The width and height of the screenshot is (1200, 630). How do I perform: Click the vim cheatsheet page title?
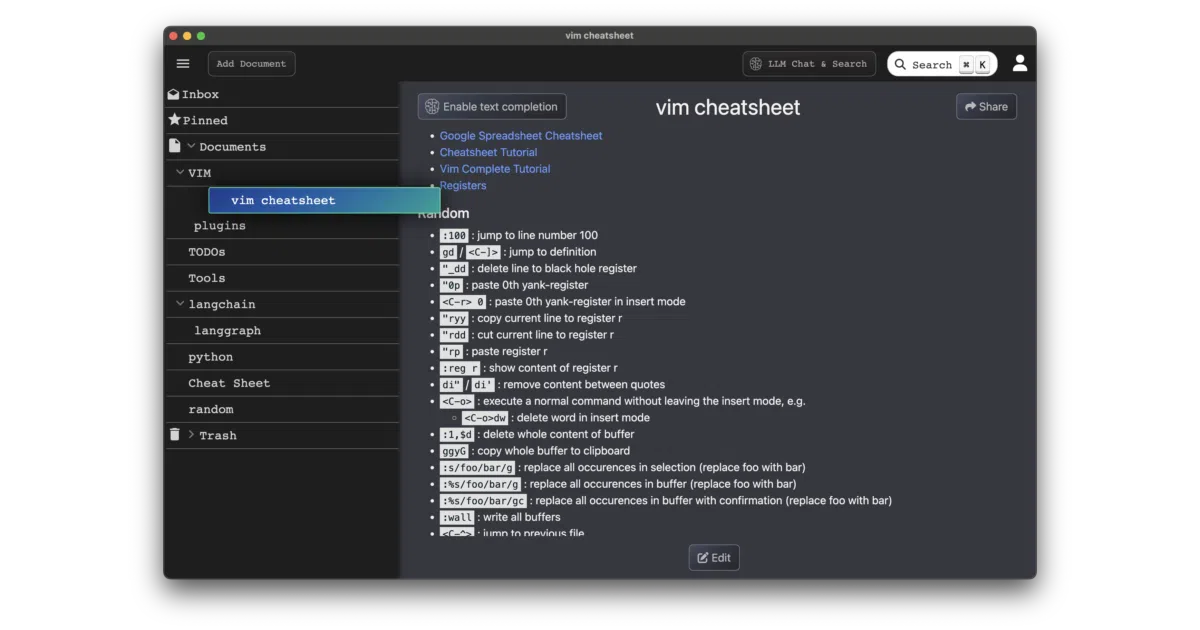click(x=728, y=108)
